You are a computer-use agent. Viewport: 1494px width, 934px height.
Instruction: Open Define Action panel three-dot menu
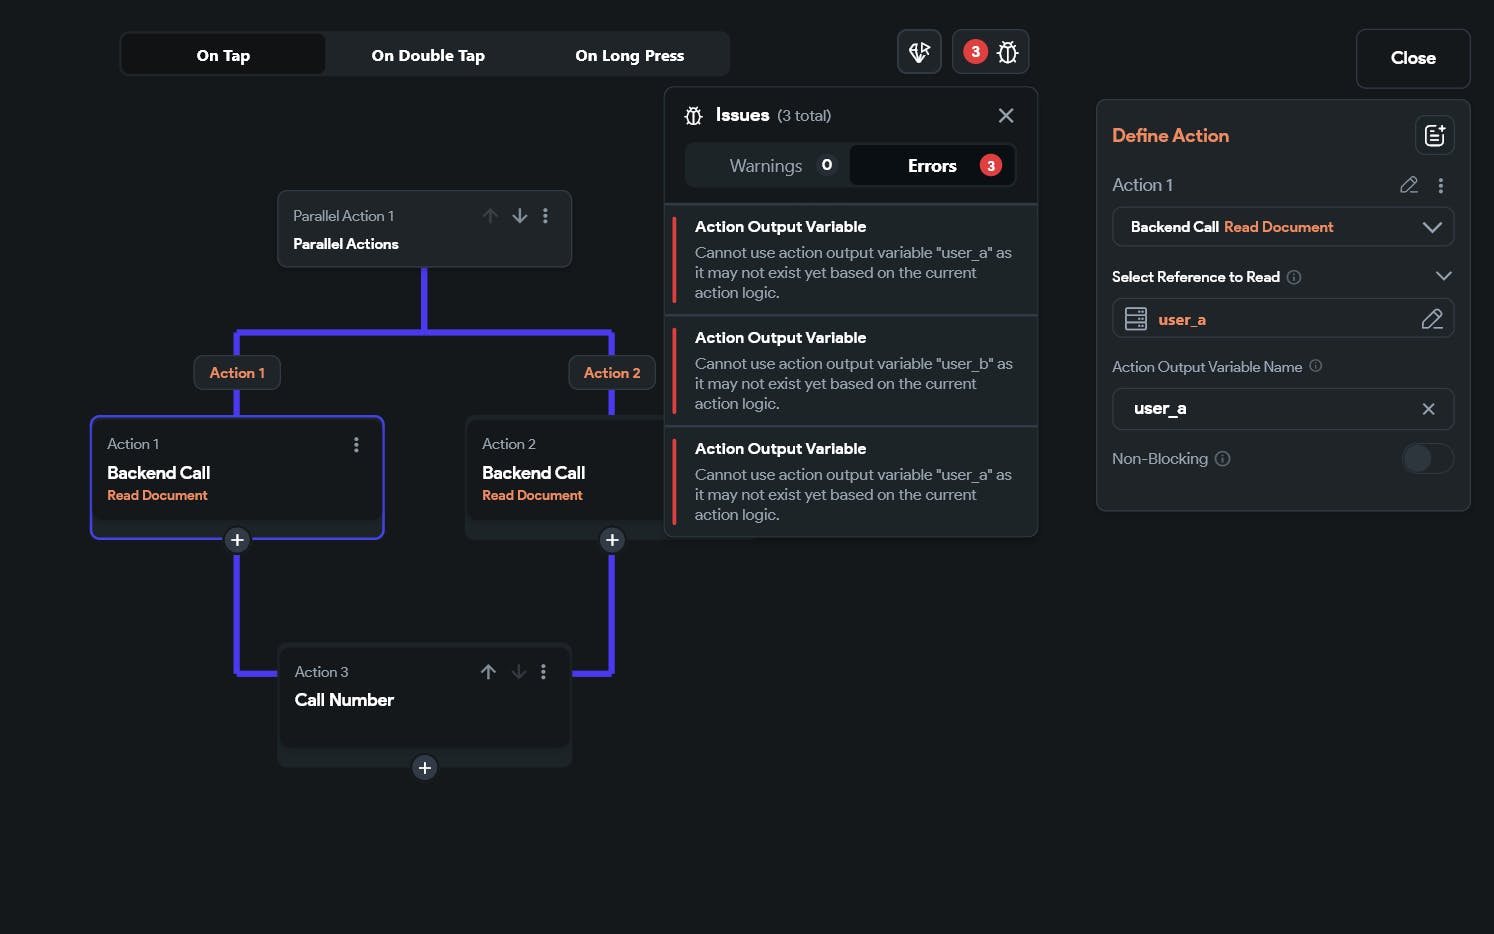[1440, 185]
